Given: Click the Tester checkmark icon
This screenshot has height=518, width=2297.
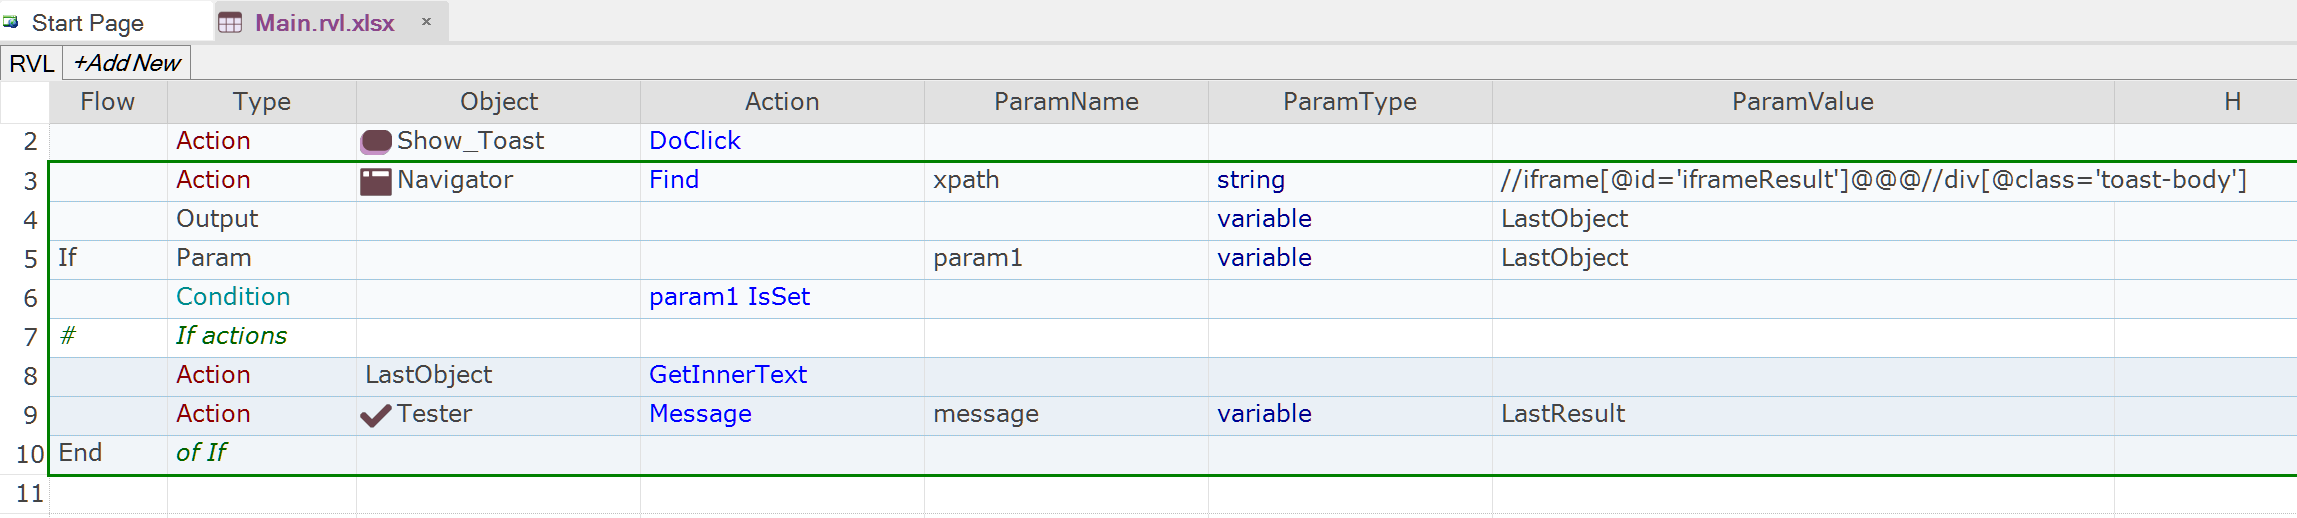Looking at the screenshot, I should coord(376,415).
